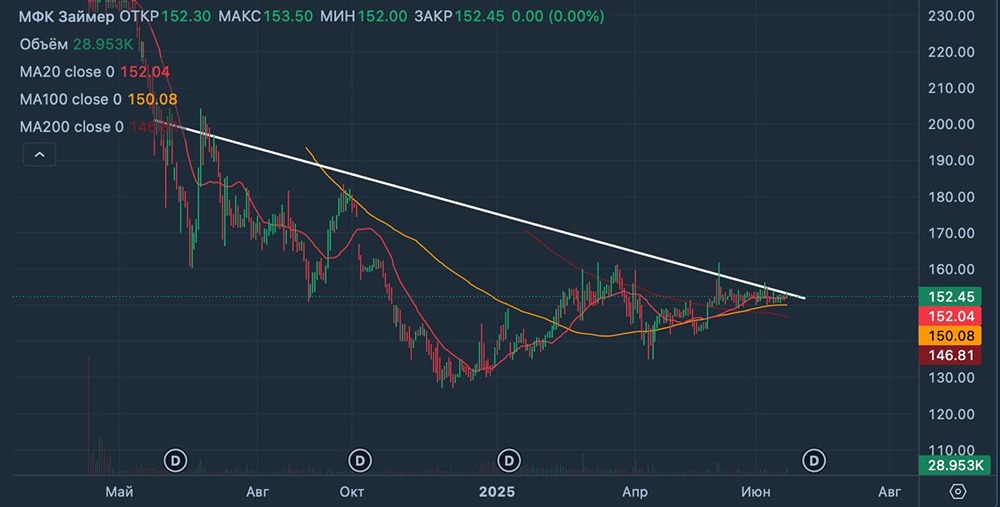
Task: Click the MA20 price label 152.04
Action: pyautogui.click(x=950, y=316)
